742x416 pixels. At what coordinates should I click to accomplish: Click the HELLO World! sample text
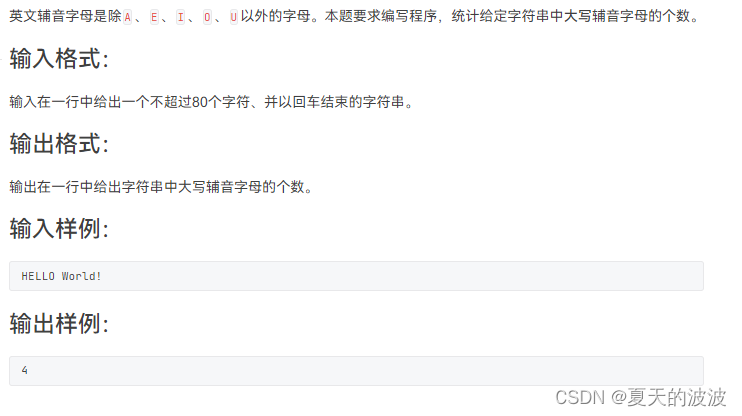[61, 276]
